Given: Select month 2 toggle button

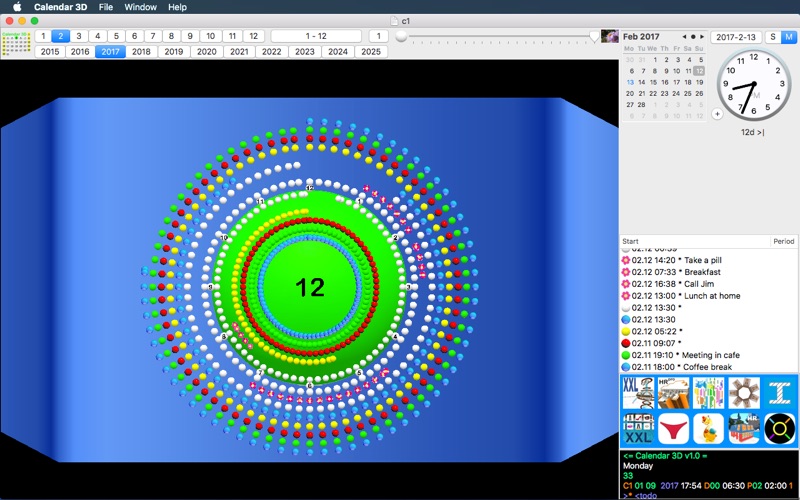Looking at the screenshot, I should tap(59, 36).
